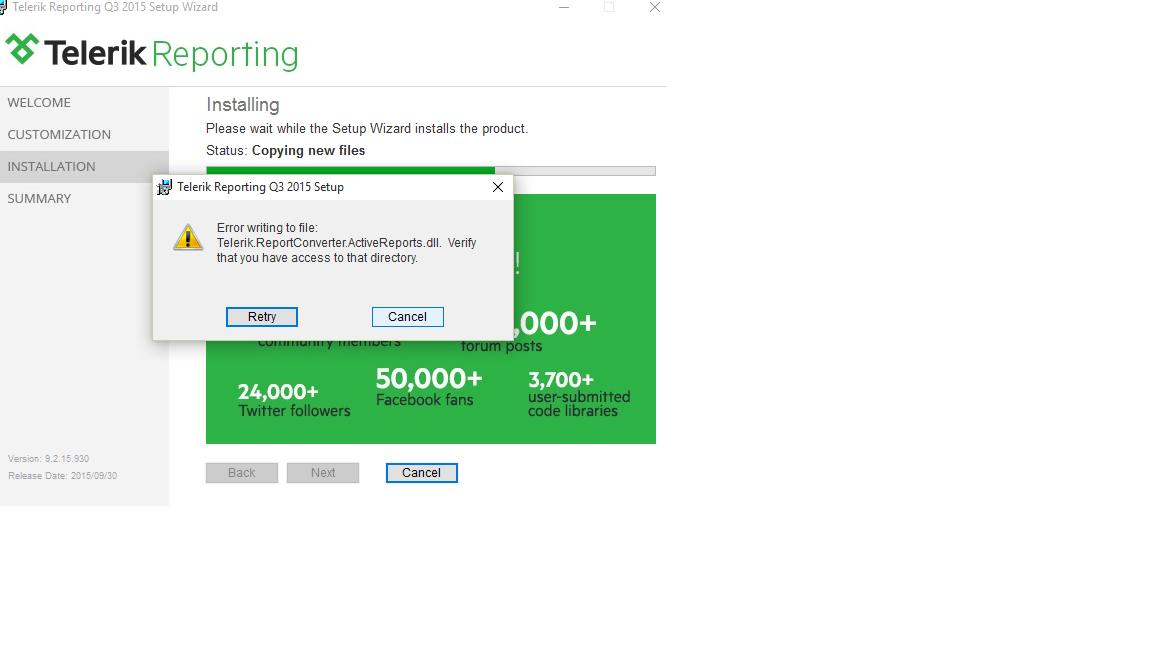Click the Telerik logo icon
1152x648 pixels.
click(x=22, y=49)
